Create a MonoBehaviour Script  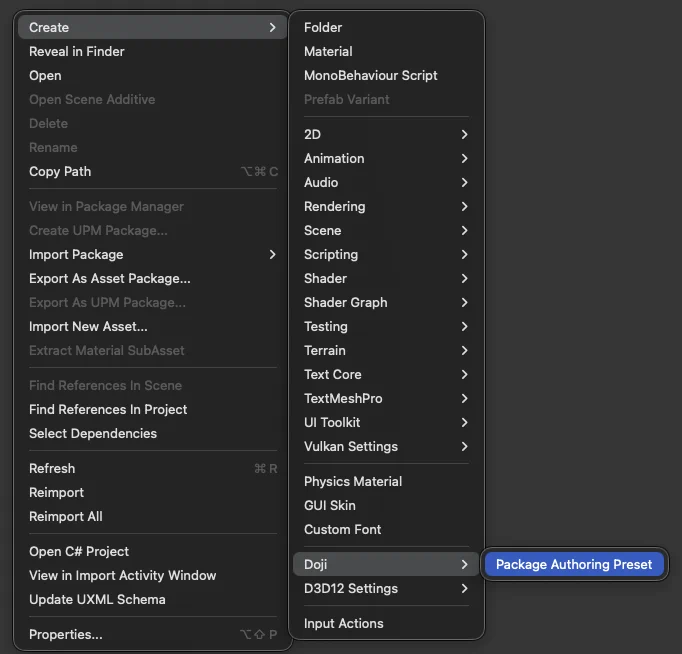386,75
